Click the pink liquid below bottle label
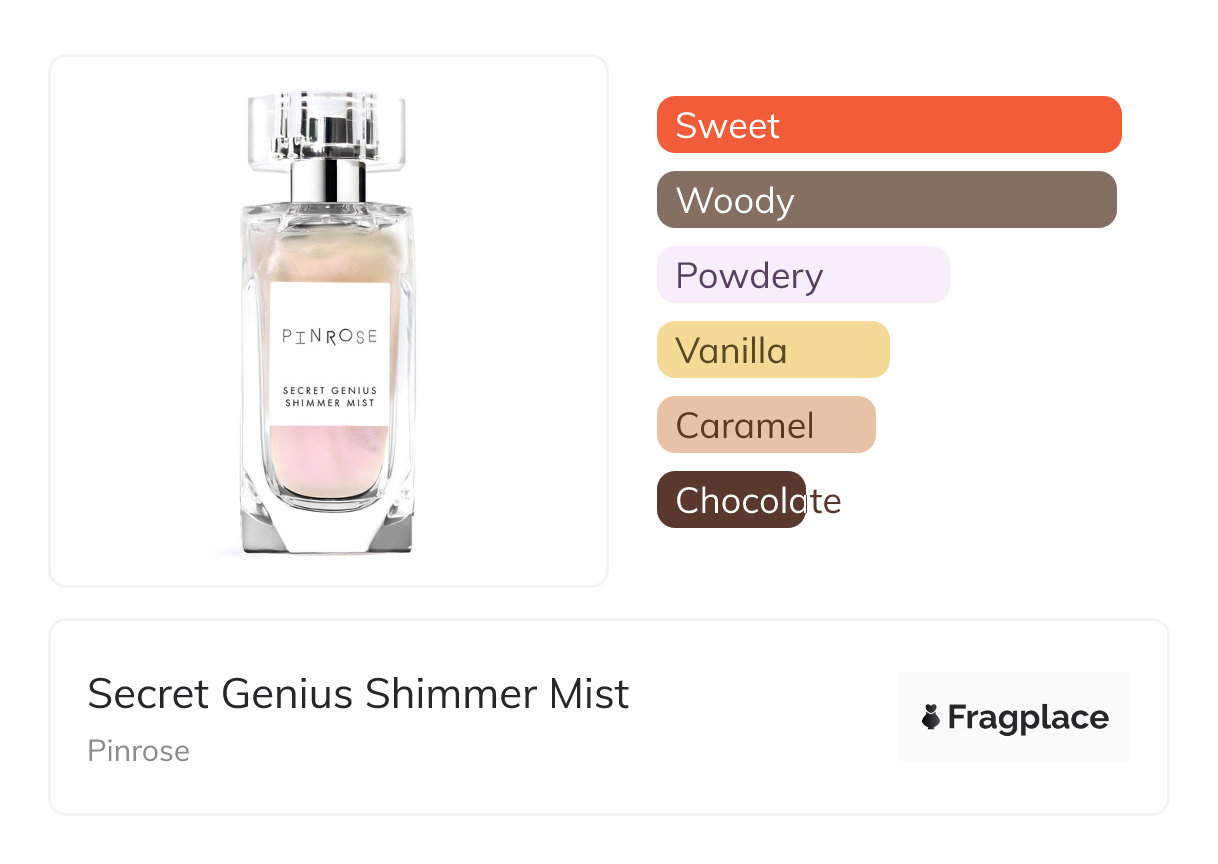Screen dimensions: 1218x864 [328, 460]
